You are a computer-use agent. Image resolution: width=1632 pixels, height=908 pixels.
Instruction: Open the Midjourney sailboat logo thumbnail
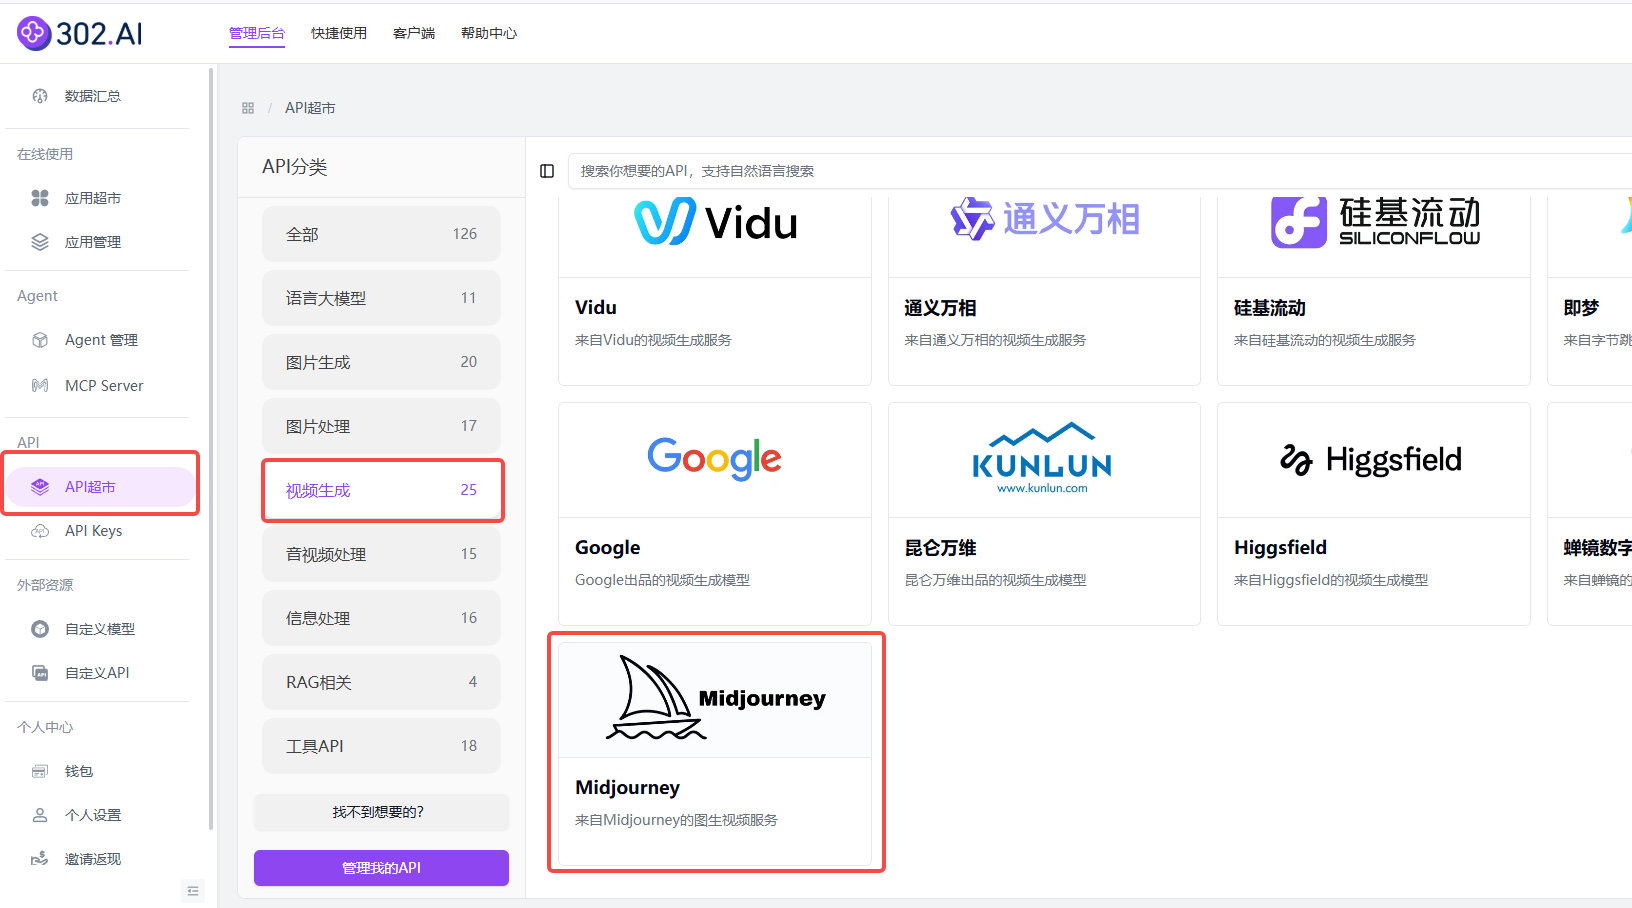715,700
